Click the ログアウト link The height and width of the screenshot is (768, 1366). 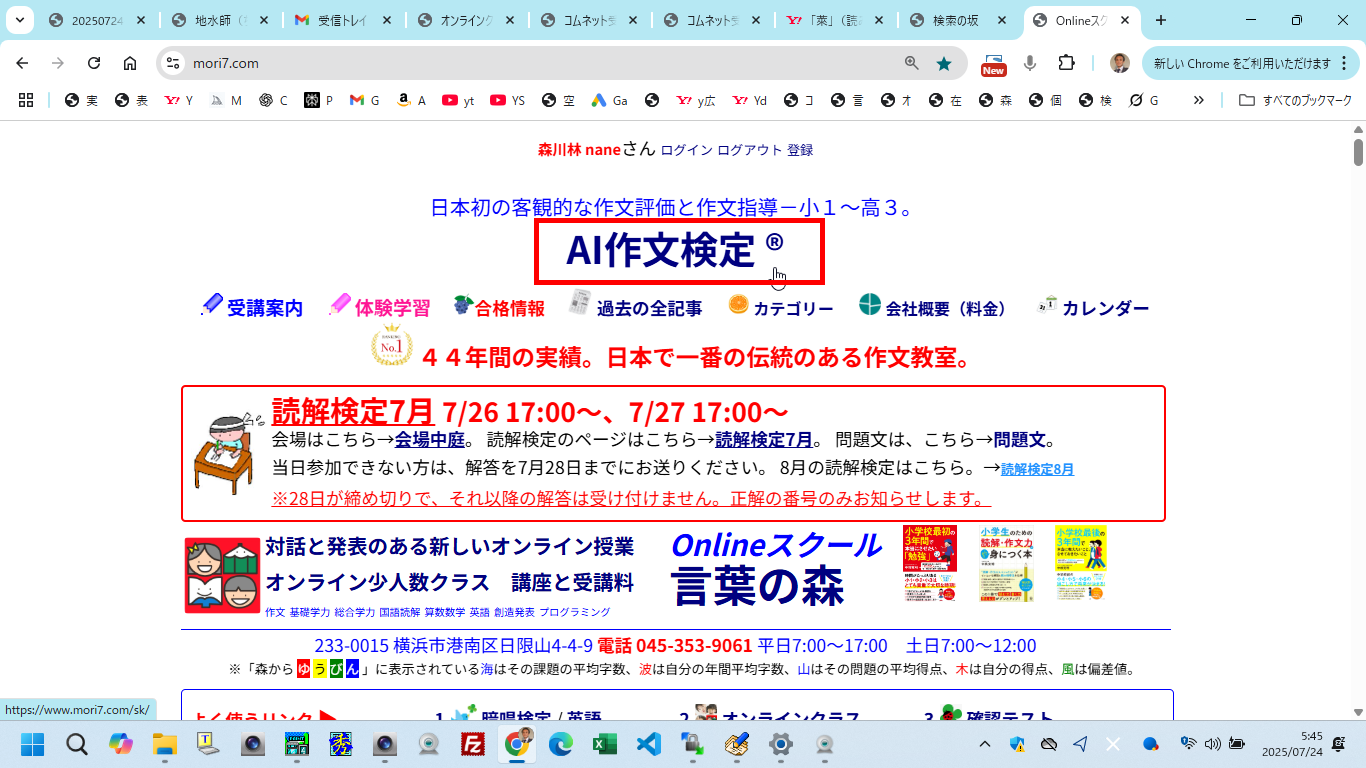pos(750,150)
